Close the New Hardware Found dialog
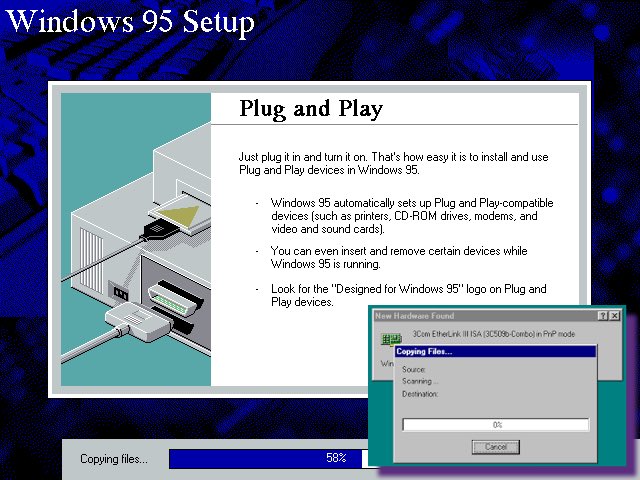The image size is (640, 480). 615,316
